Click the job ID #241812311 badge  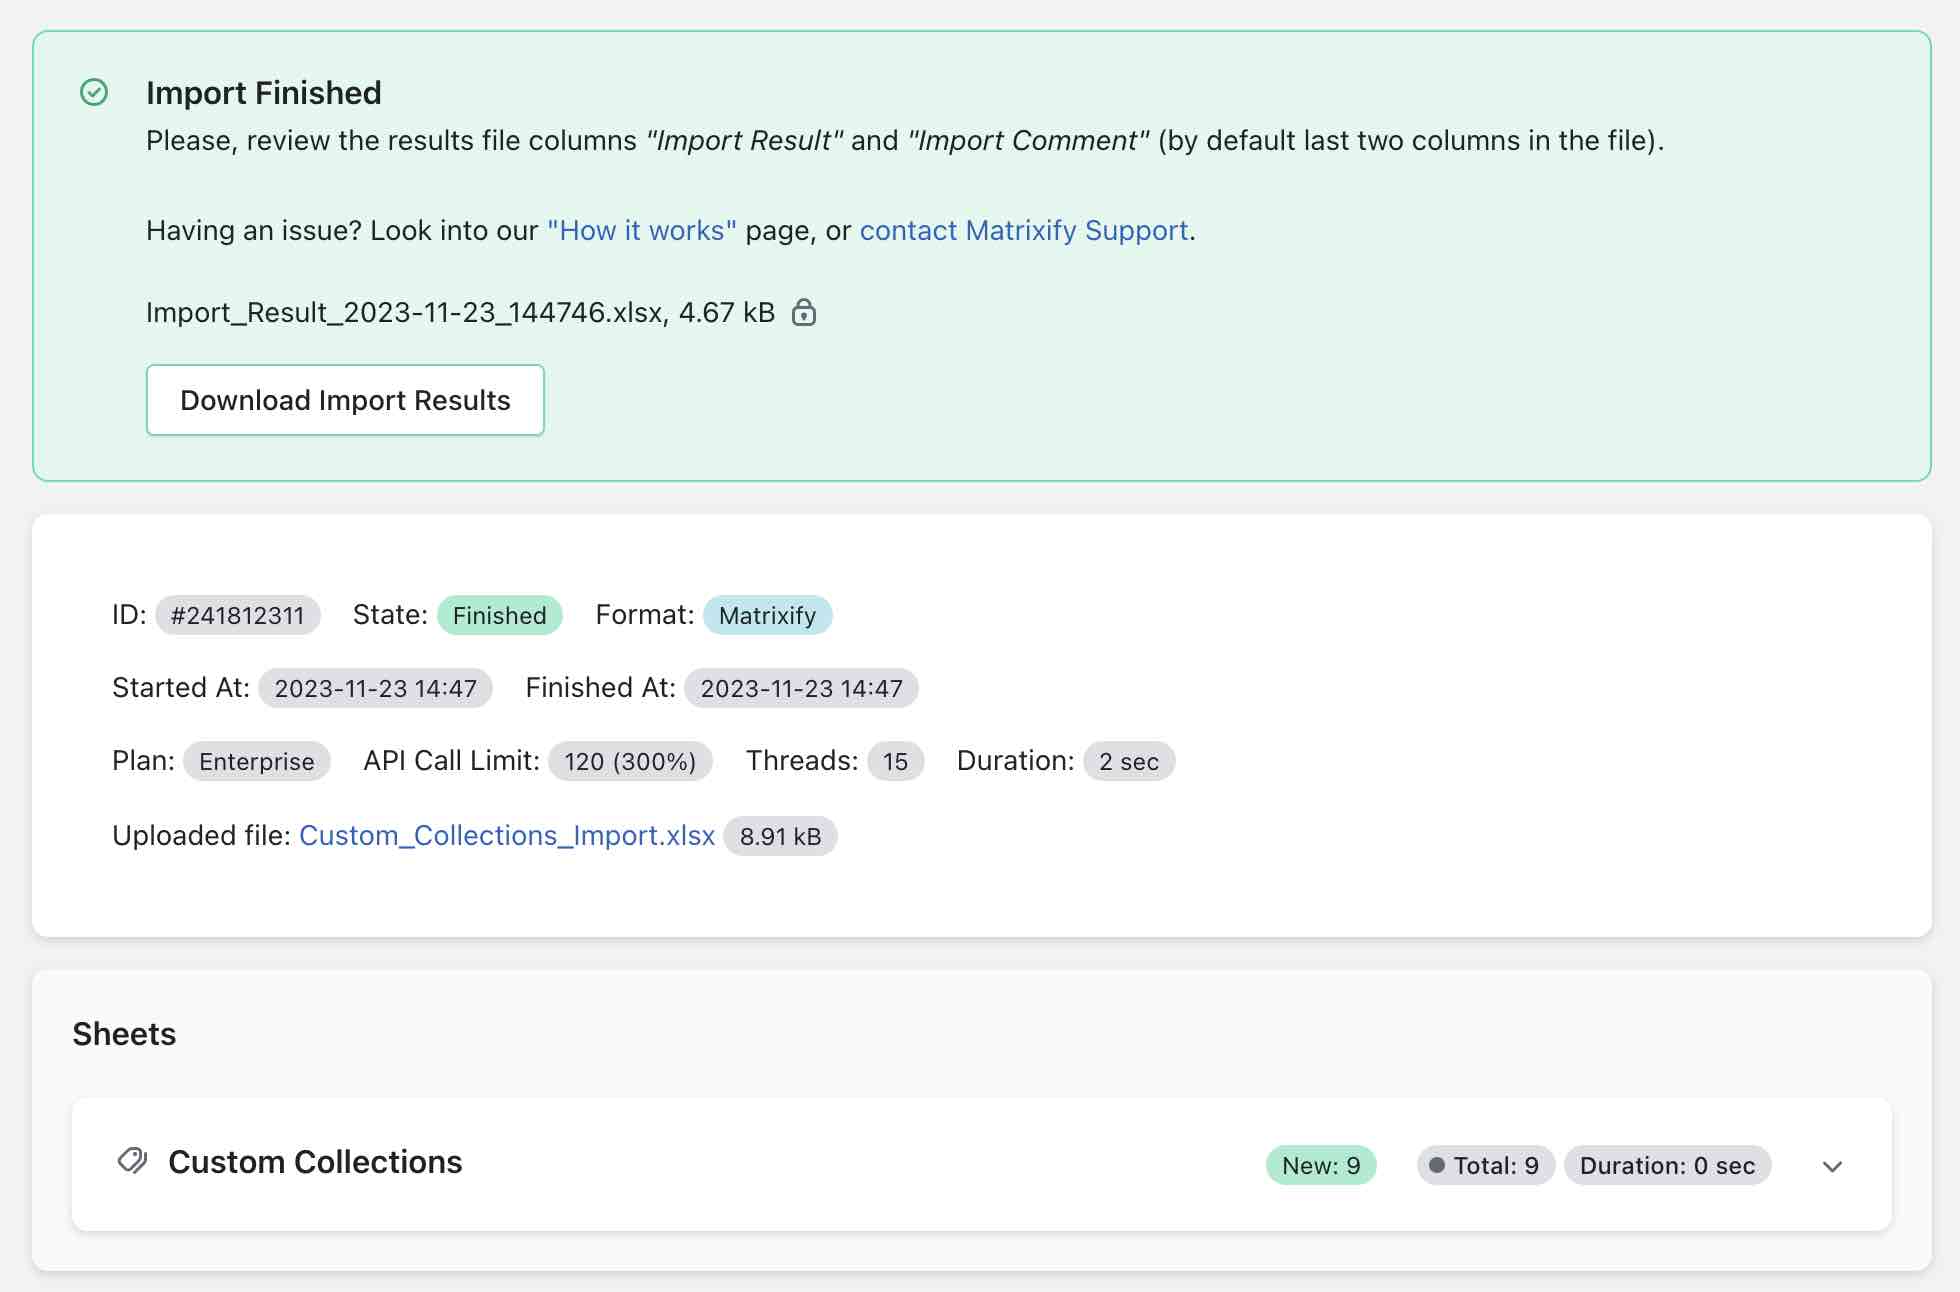pos(237,615)
